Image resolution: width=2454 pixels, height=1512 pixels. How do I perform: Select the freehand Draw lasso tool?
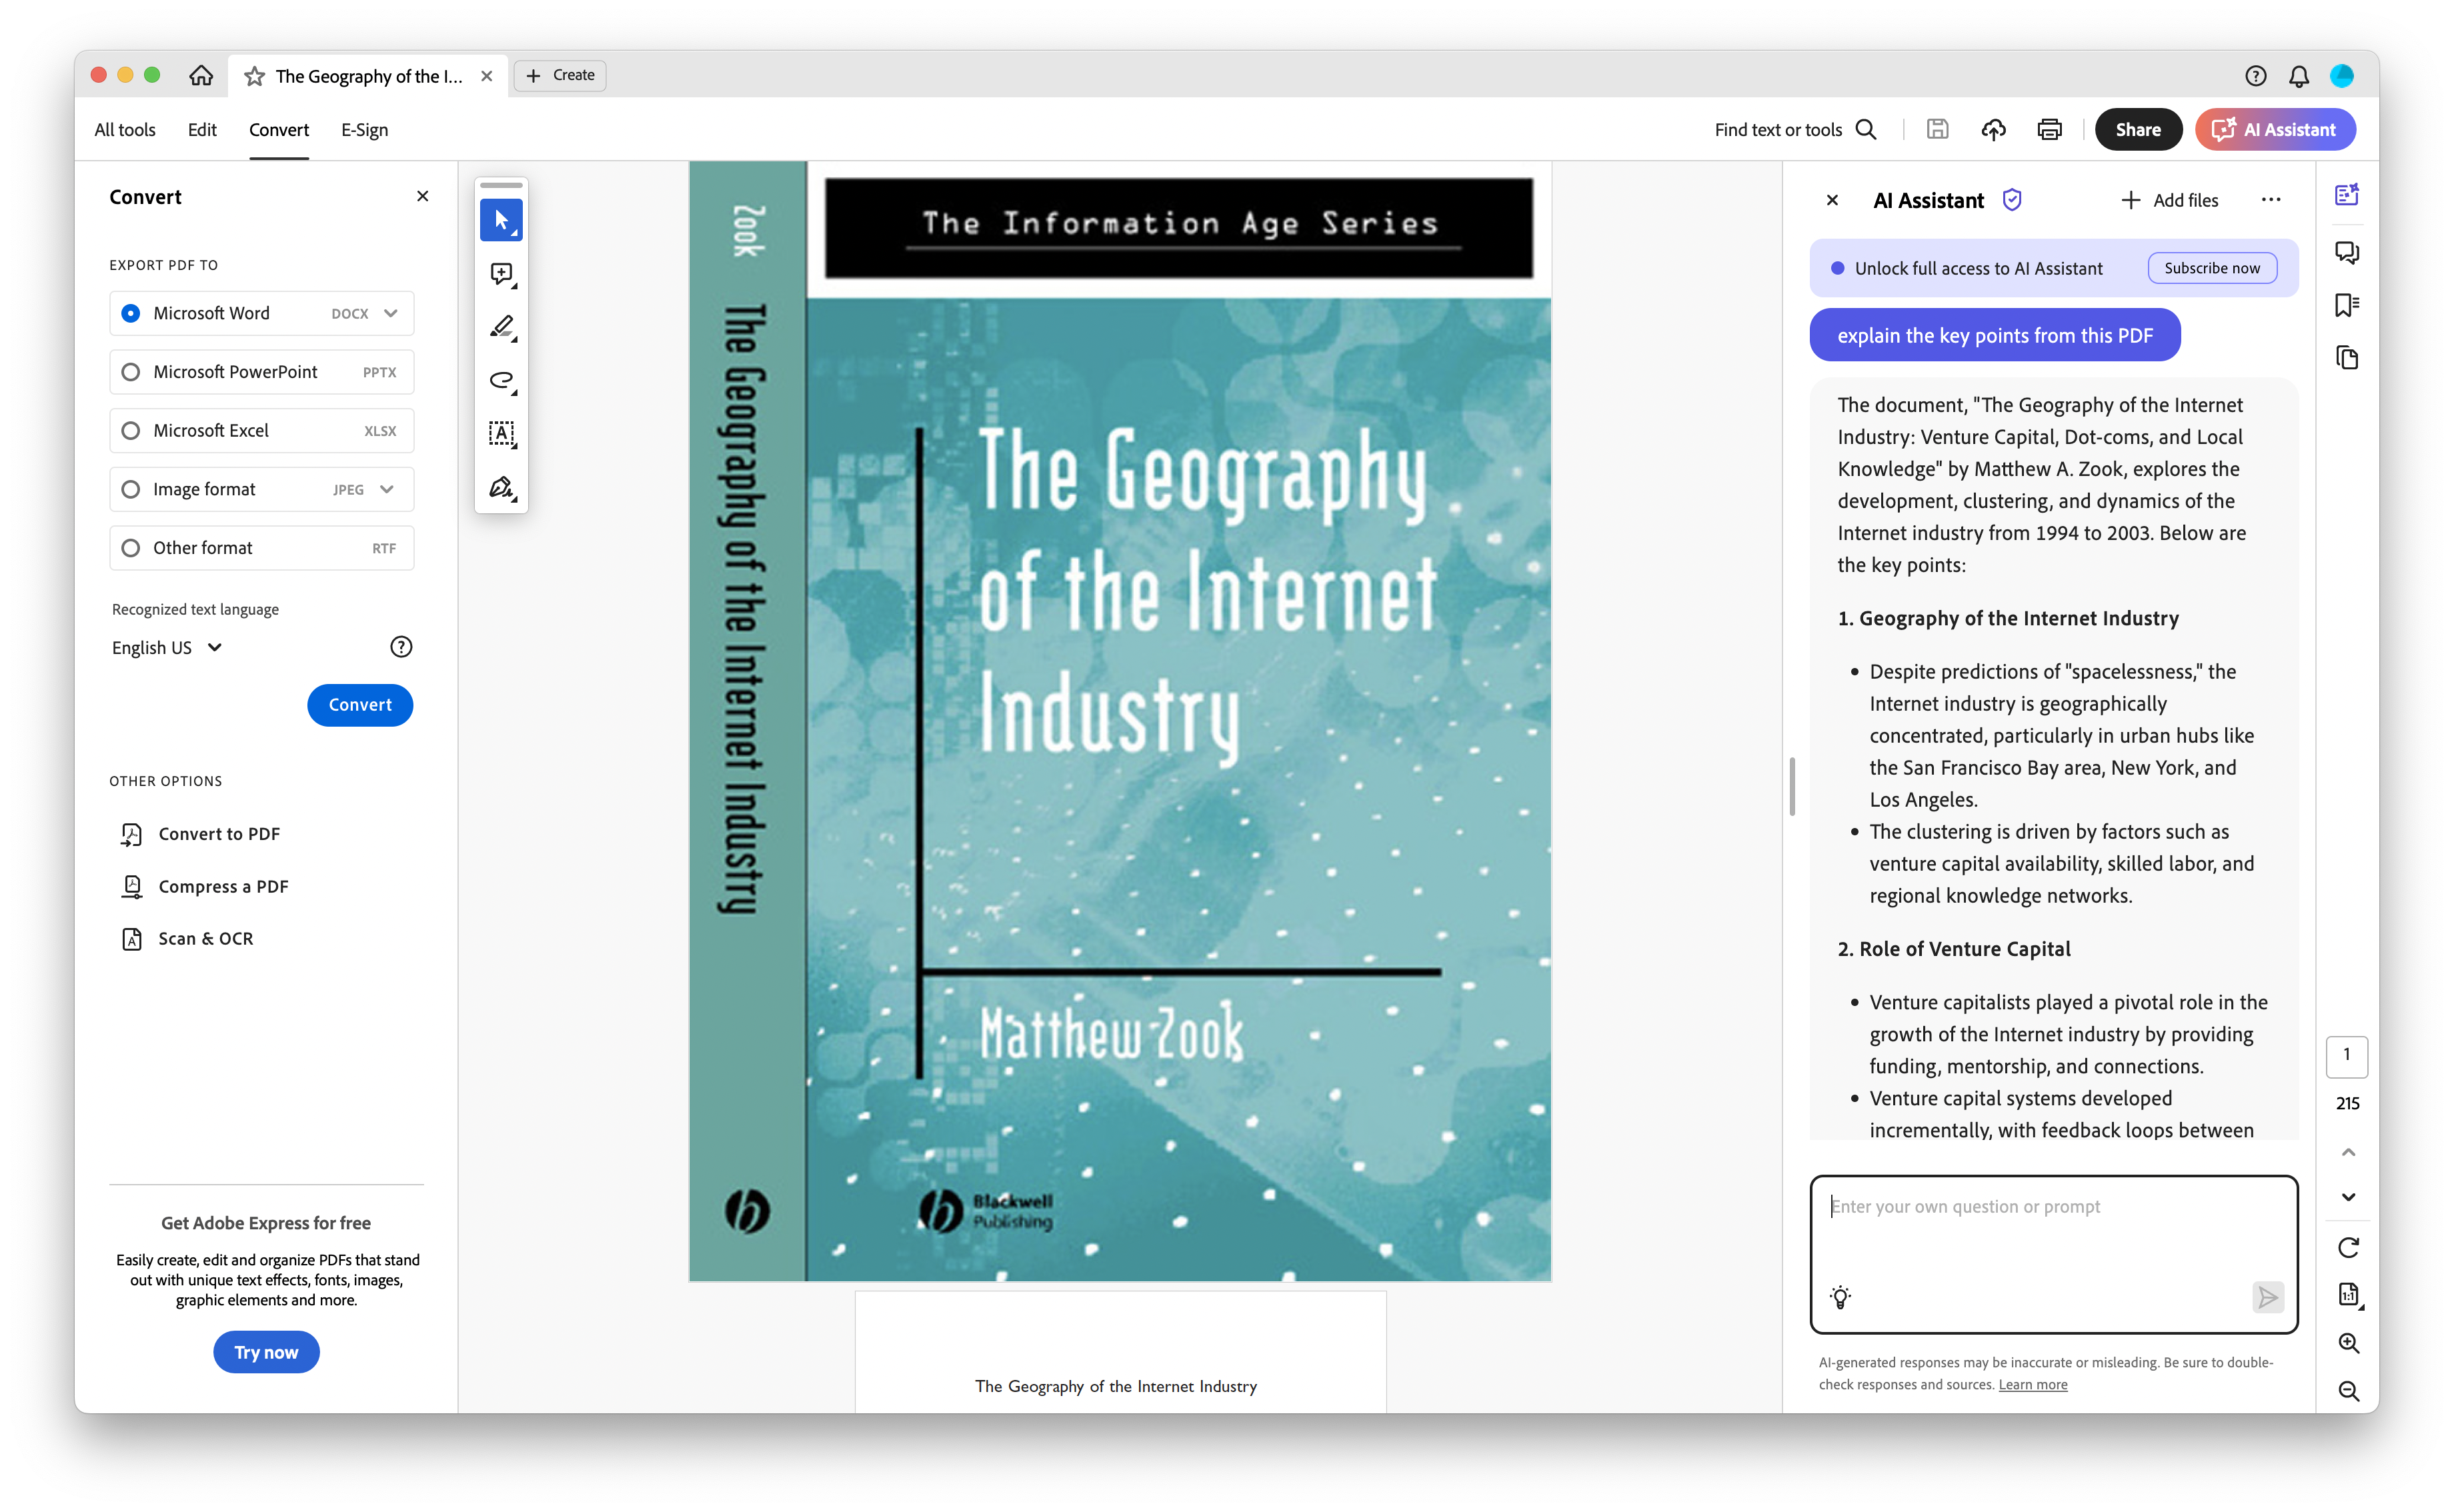(x=501, y=381)
